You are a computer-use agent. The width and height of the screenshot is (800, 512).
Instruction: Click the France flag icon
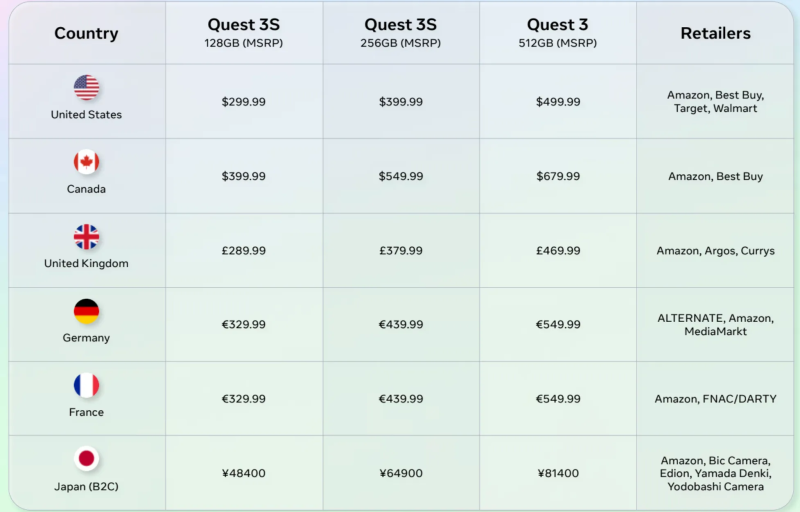click(x=87, y=386)
